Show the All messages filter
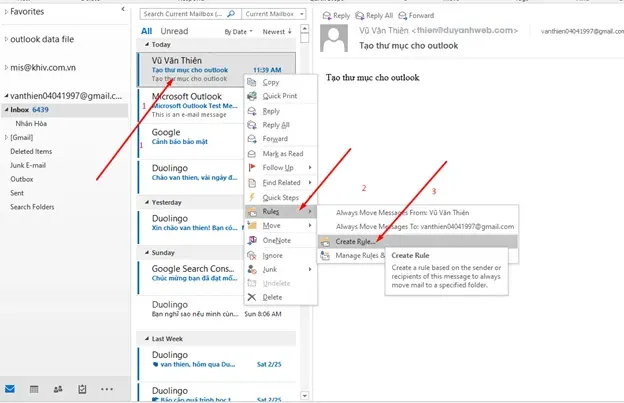This screenshot has height=403, width=624. (146, 31)
